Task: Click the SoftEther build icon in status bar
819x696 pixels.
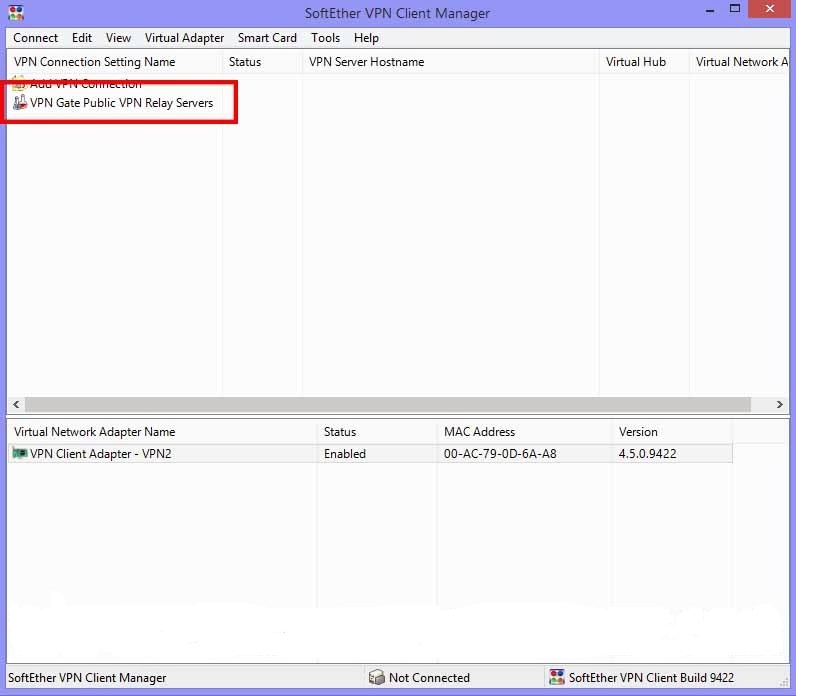Action: click(x=557, y=677)
